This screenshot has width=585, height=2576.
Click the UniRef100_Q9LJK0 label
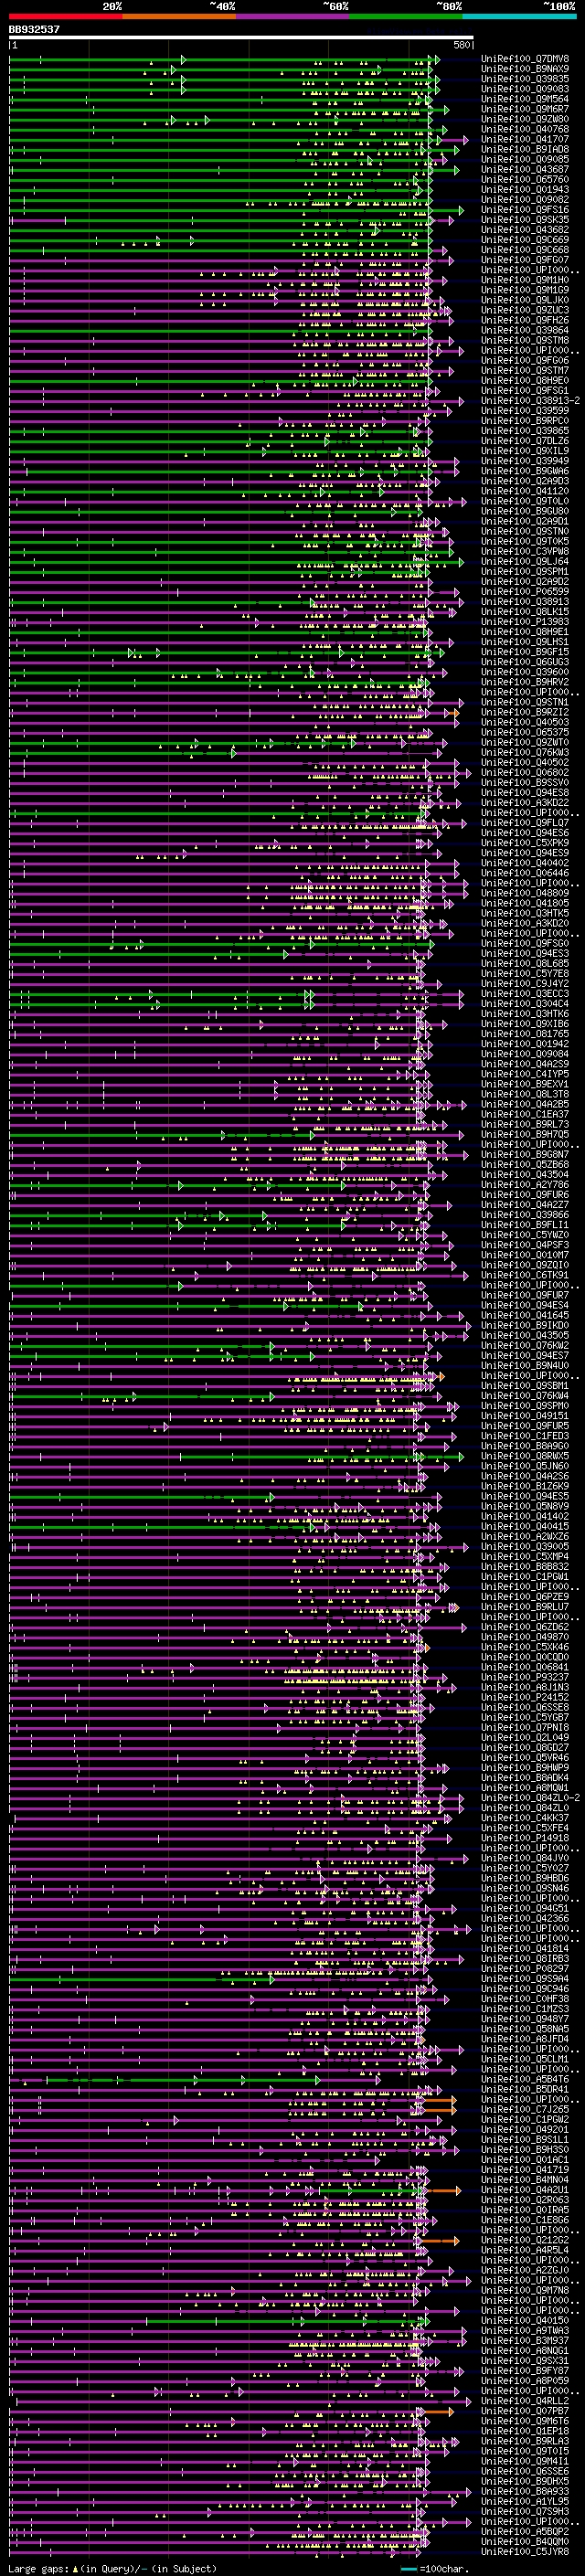(x=525, y=299)
